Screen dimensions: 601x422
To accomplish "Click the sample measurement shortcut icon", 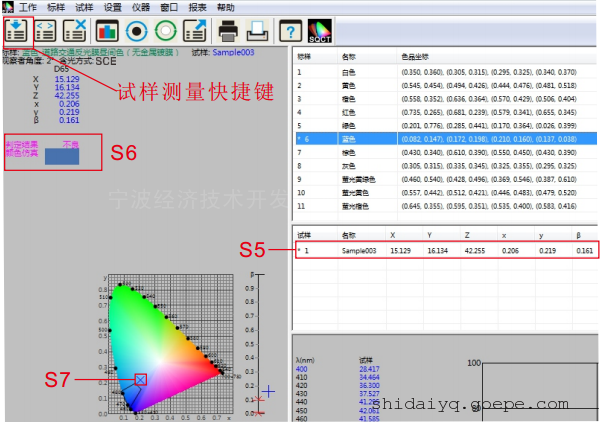I will point(18,30).
